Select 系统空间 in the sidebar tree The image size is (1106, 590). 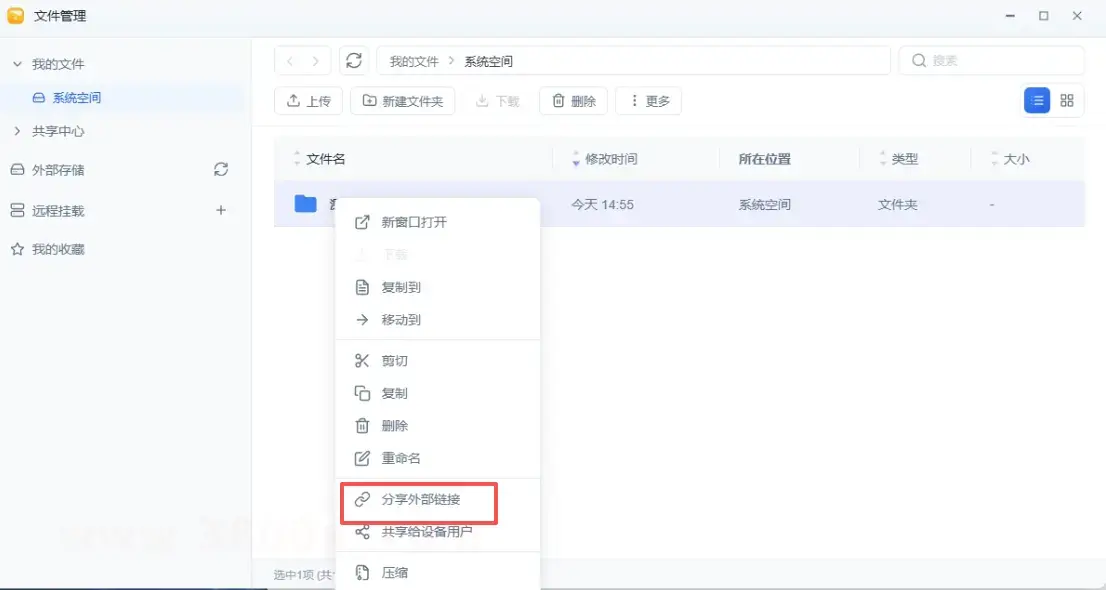[76, 98]
